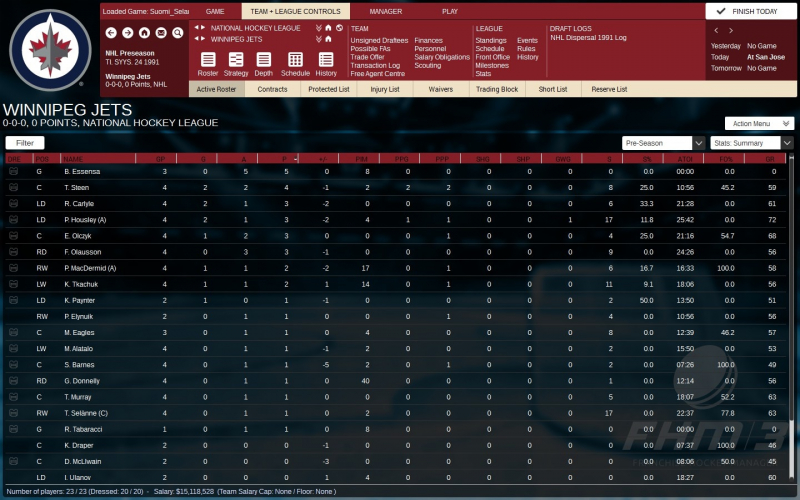This screenshot has height=500, width=800.
Task: Toggle dressed jersey icon for G. Donnelly
Action: point(14,381)
